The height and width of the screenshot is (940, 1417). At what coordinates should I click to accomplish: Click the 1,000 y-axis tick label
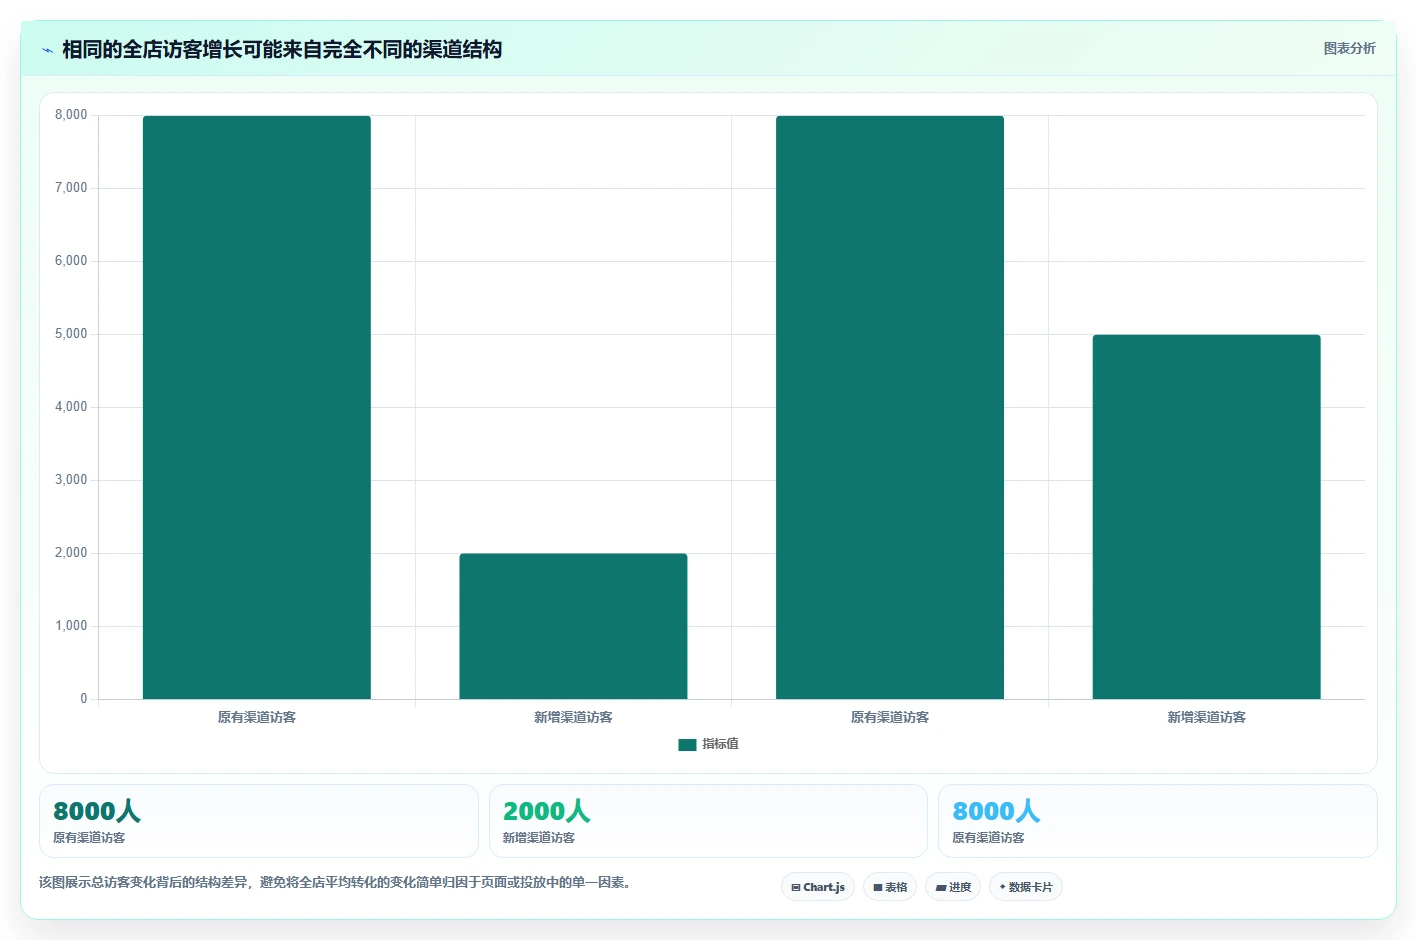tap(71, 626)
